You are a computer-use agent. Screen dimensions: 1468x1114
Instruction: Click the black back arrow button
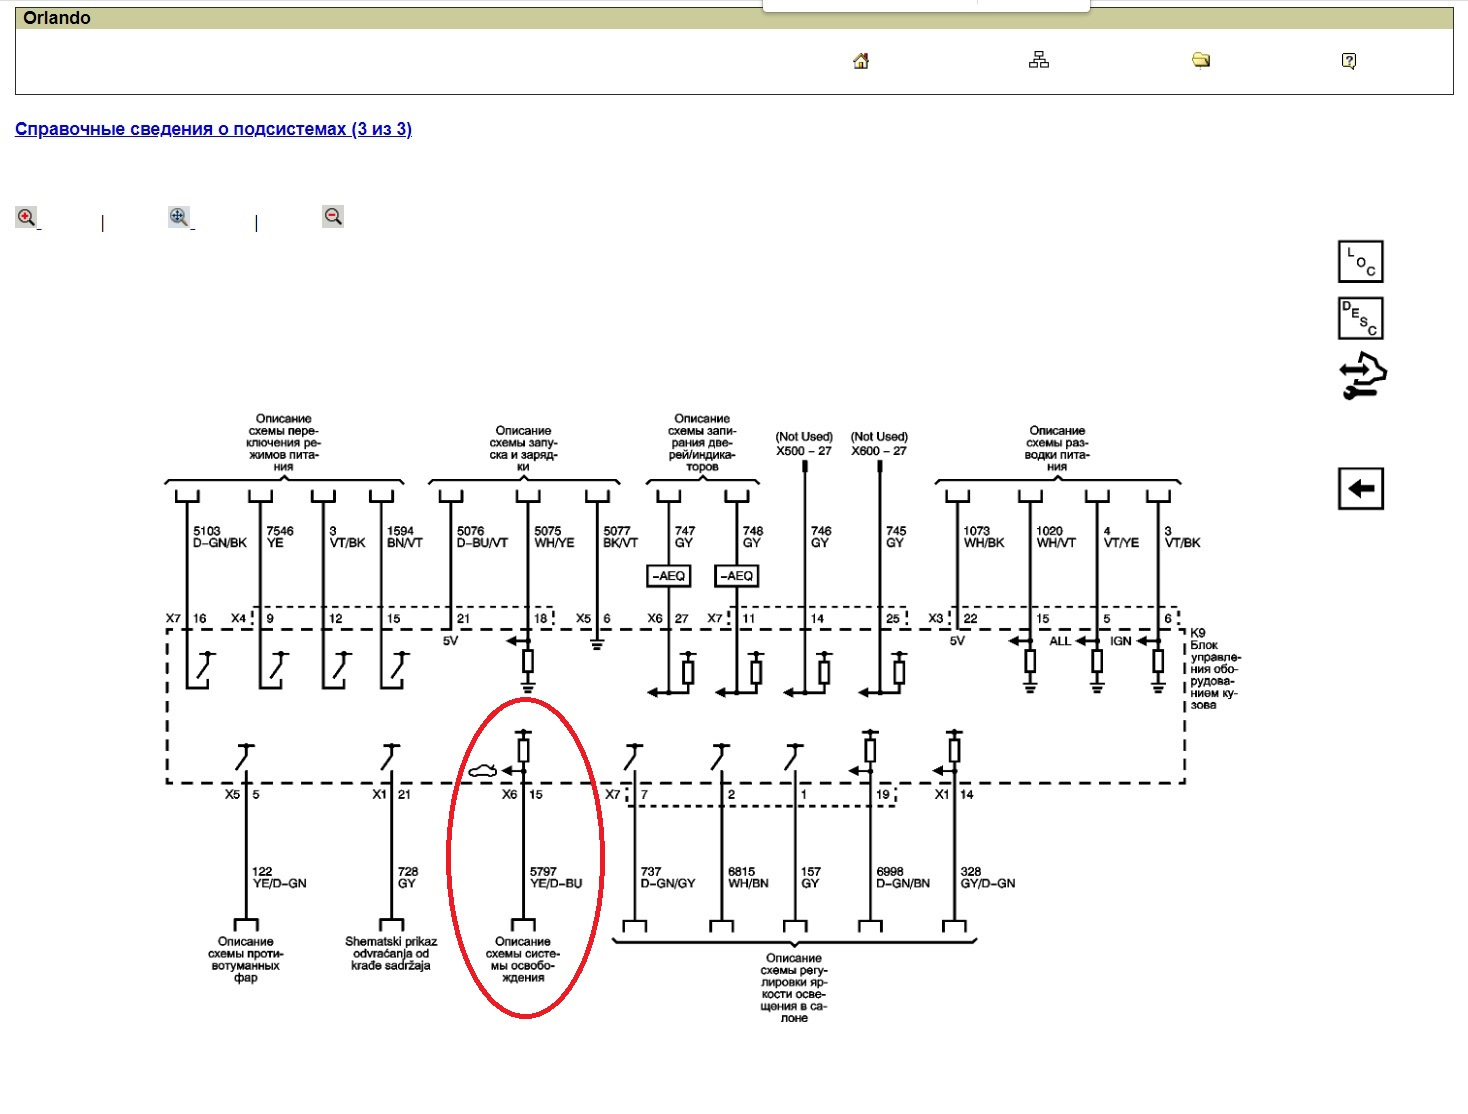click(x=1360, y=489)
